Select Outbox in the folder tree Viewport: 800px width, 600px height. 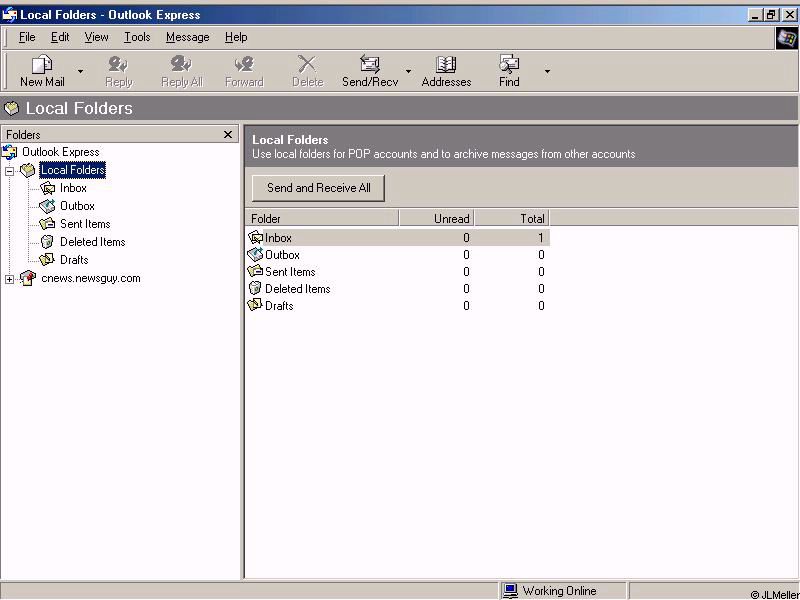(77, 206)
